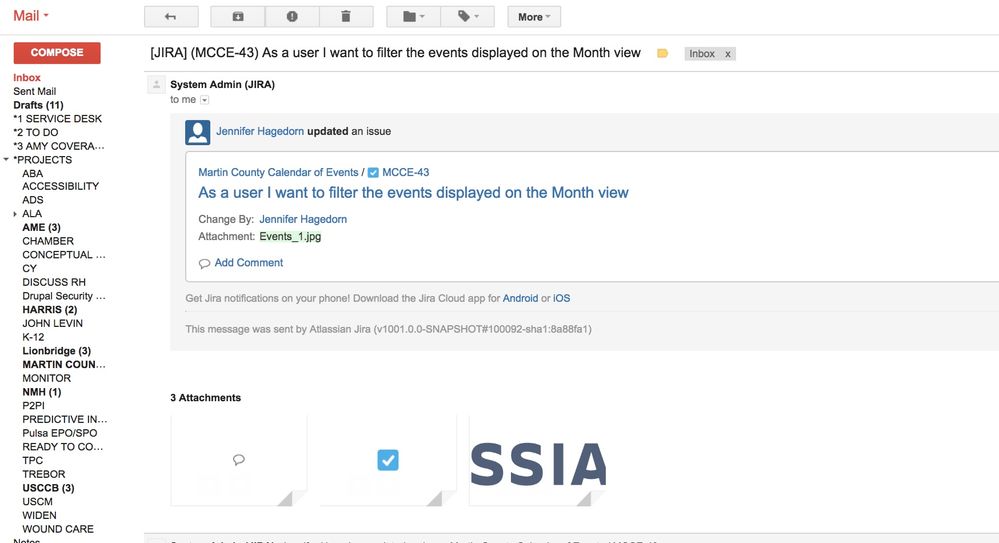Archive this email with the archive icon
This screenshot has width=999, height=543.
238,17
